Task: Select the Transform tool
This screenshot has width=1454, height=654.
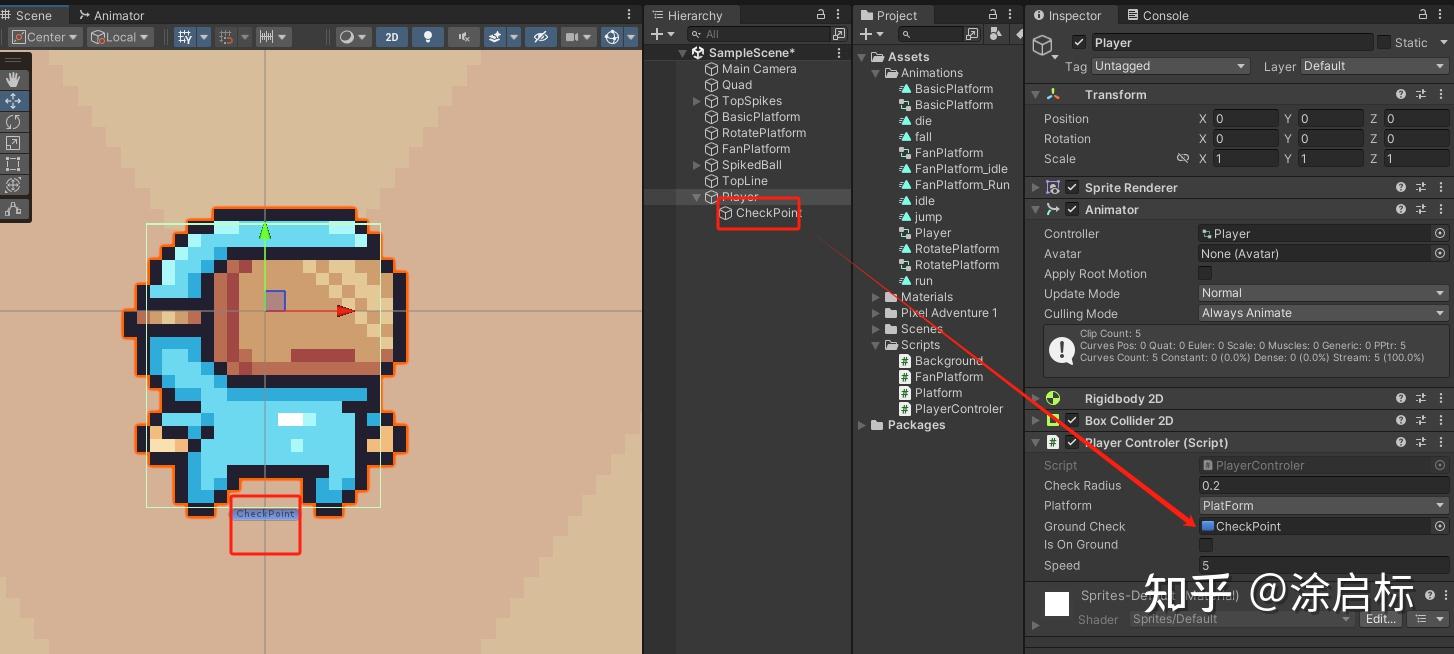Action: (x=13, y=185)
